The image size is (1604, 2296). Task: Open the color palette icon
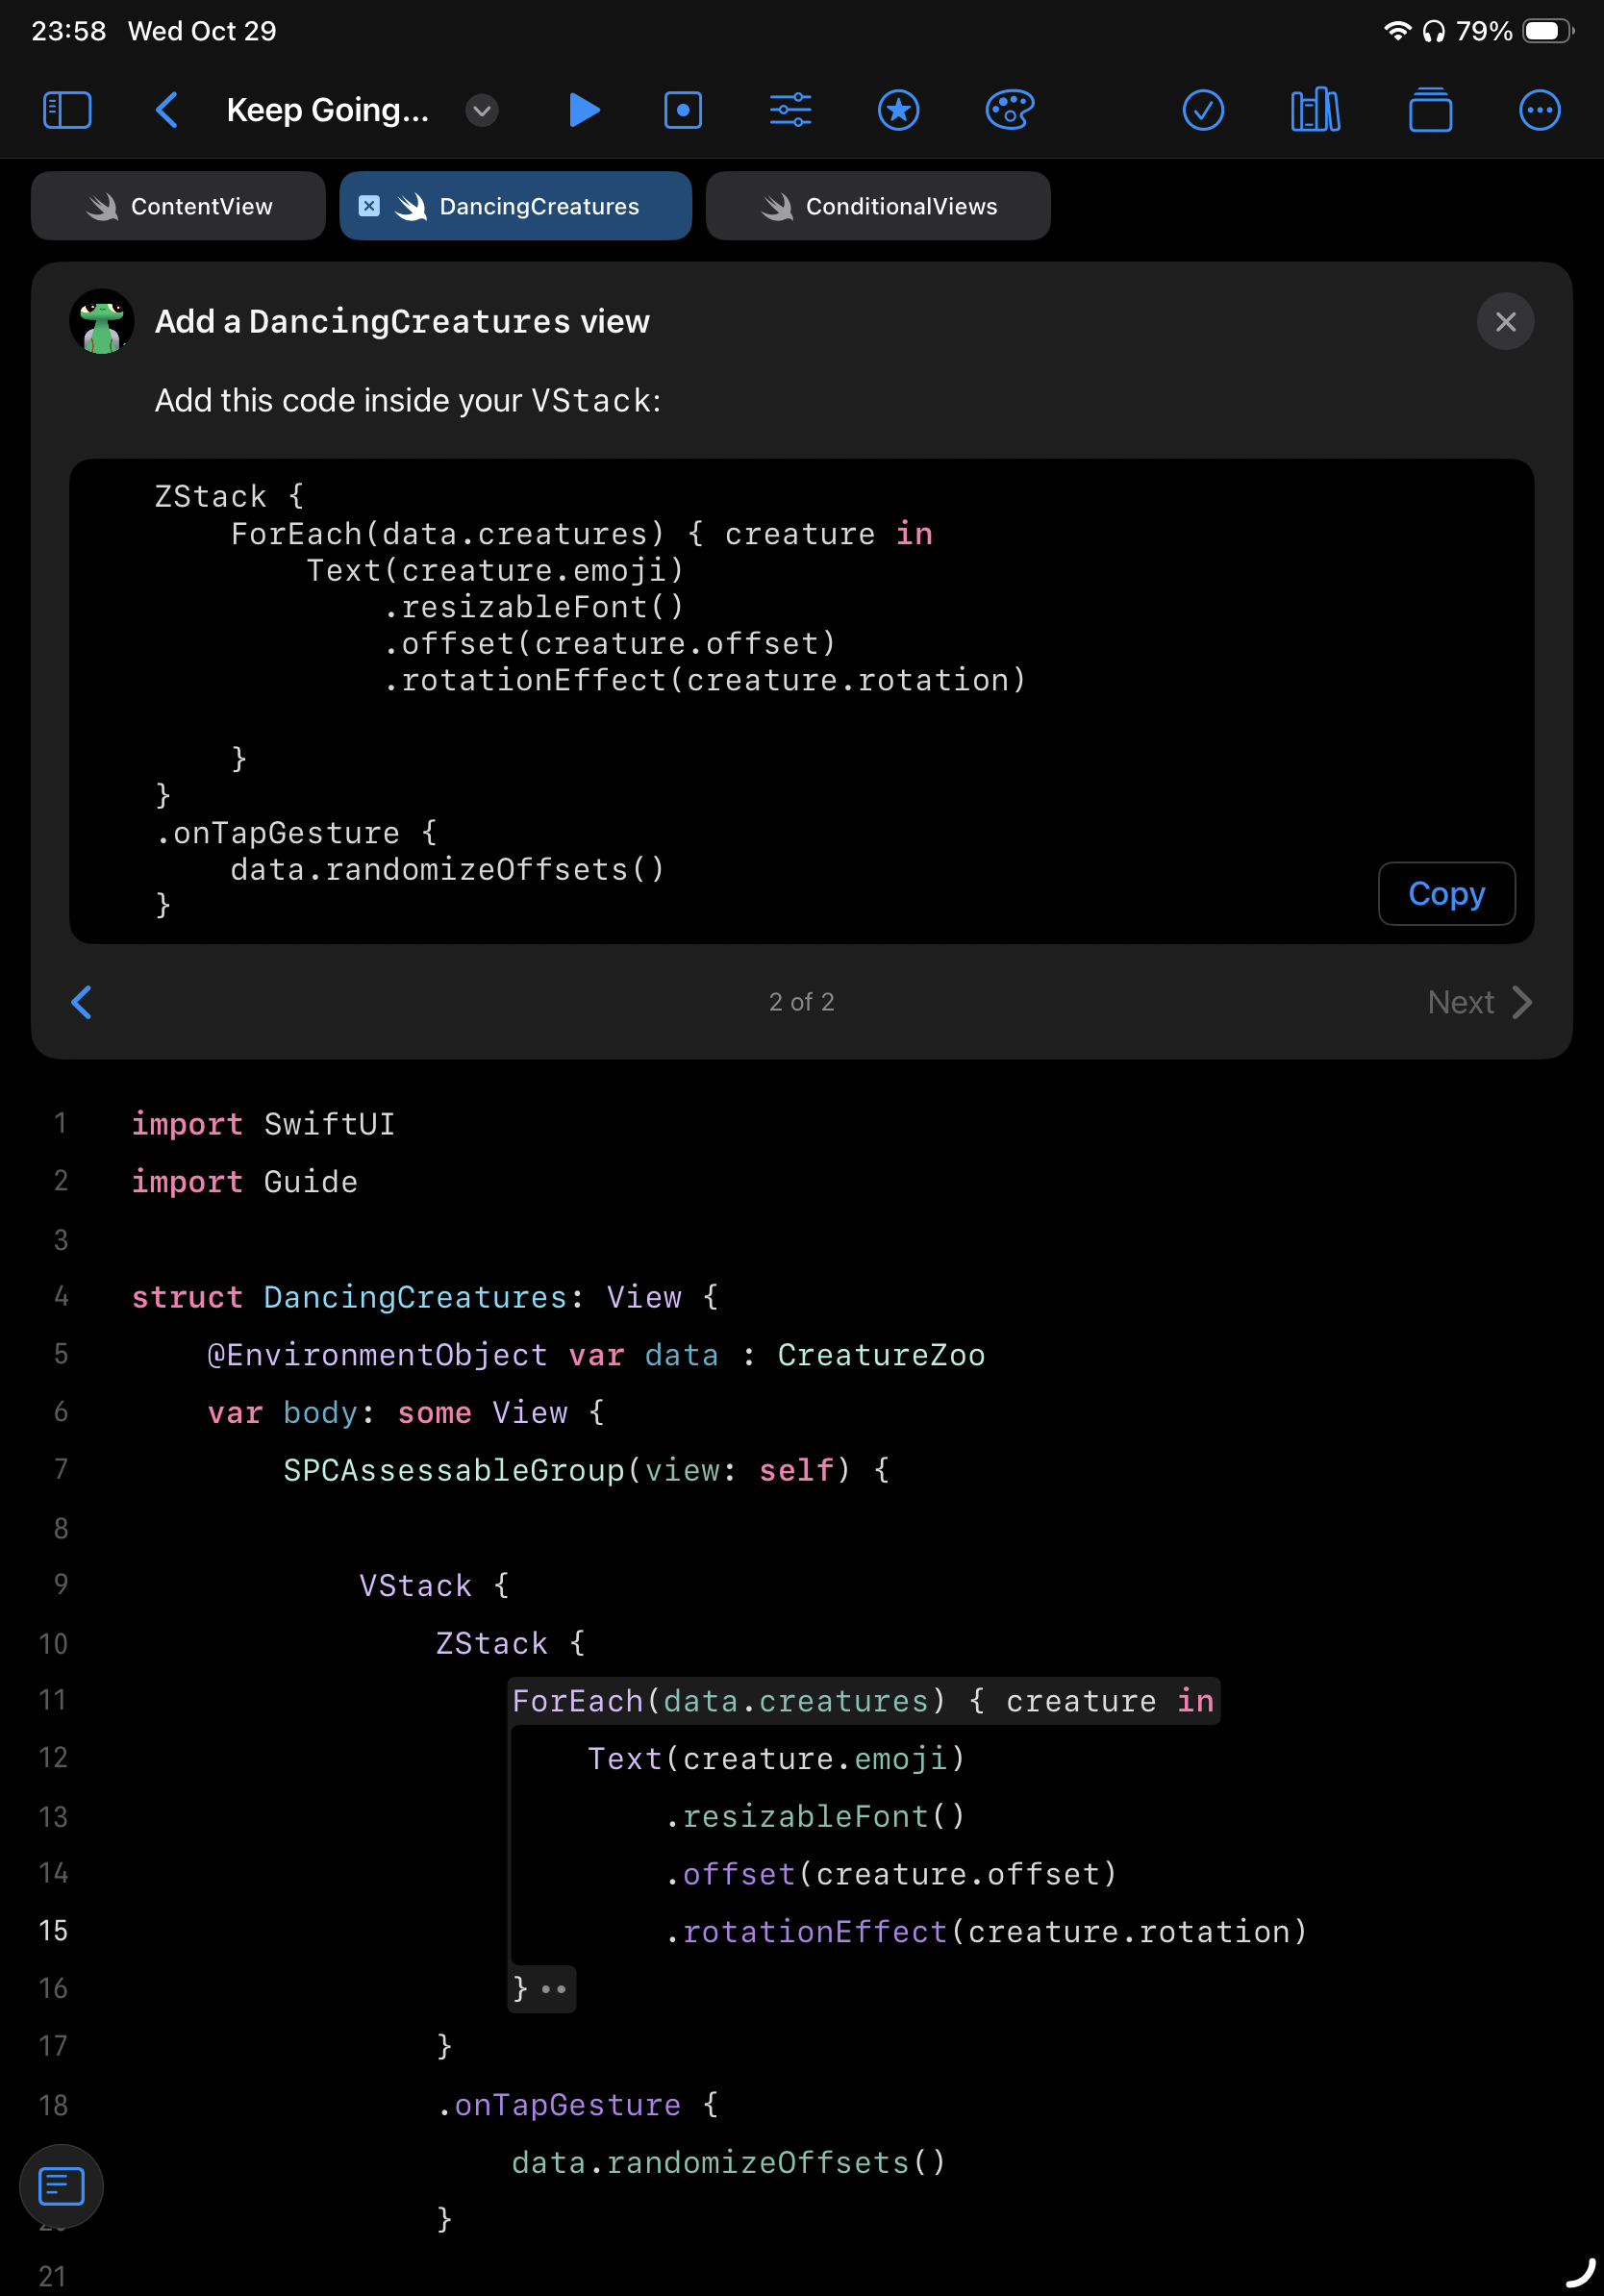[x=1009, y=110]
